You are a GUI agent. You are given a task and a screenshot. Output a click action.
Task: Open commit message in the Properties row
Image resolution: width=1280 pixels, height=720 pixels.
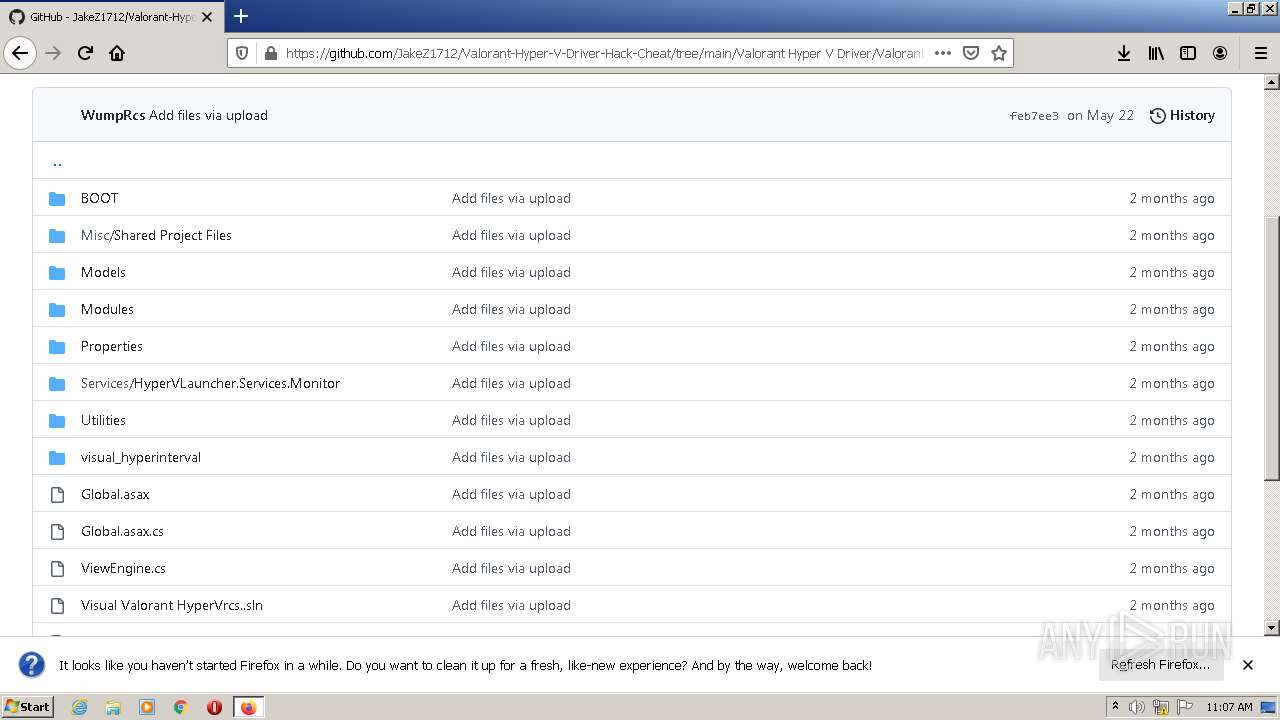(511, 346)
